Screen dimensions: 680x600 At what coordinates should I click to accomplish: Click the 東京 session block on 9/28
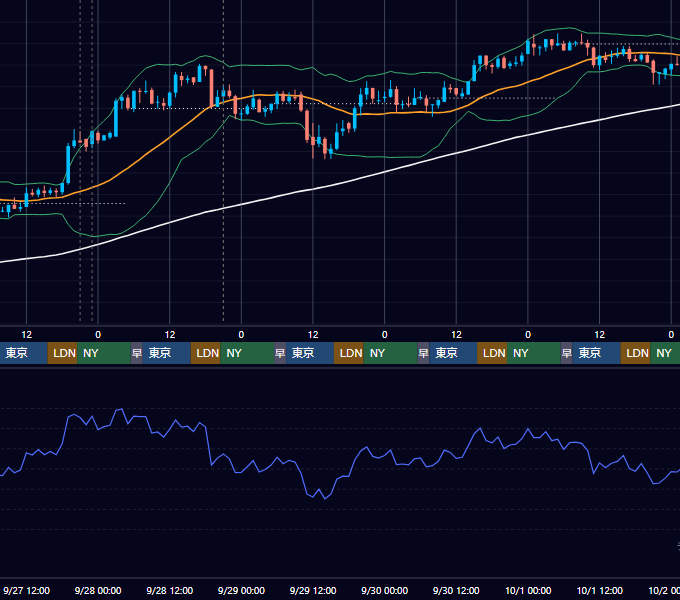click(x=167, y=353)
